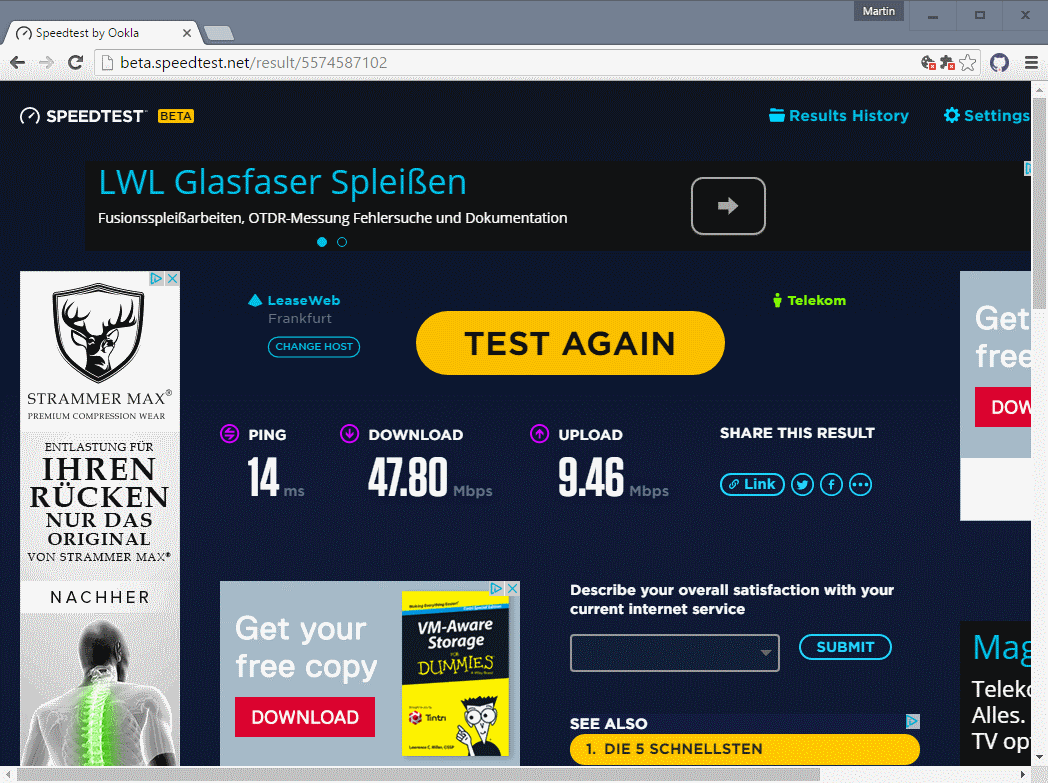Click the vertical scrollbar down arrow
The height and width of the screenshot is (783, 1048).
(1039, 758)
